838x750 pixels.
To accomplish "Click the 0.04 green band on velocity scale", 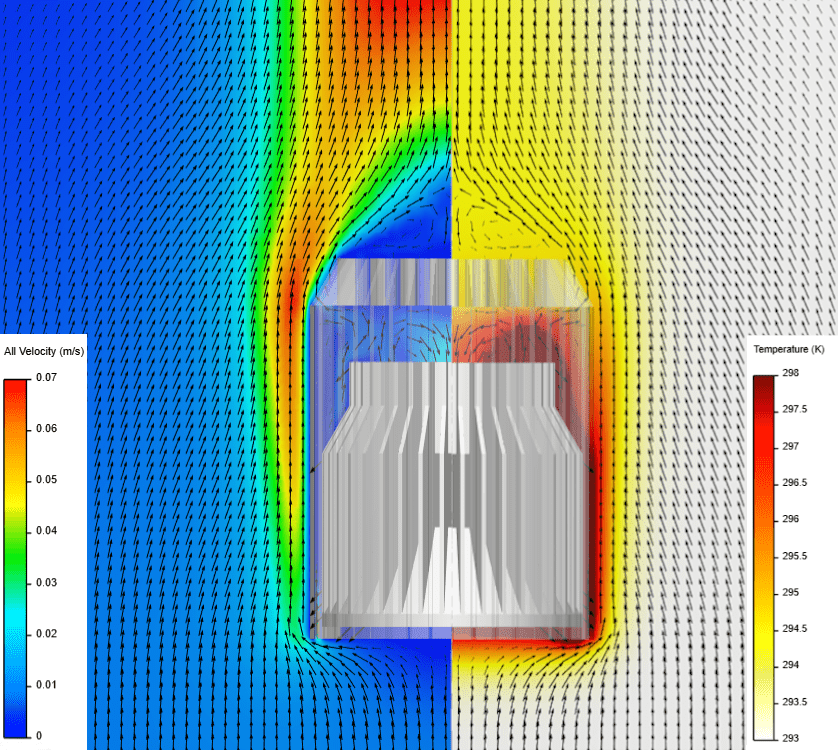I will click(x=15, y=531).
